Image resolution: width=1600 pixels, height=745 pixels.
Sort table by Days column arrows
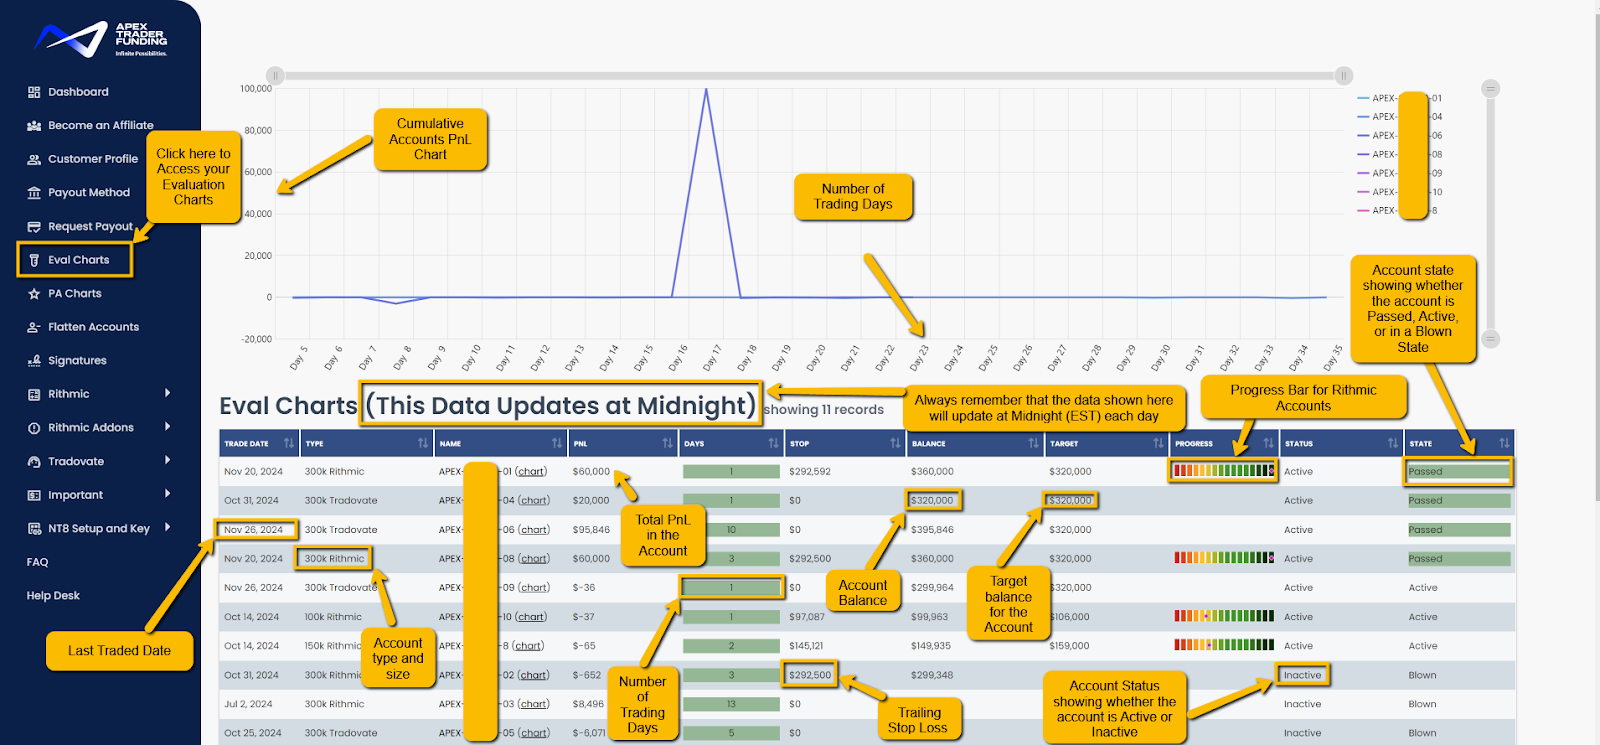(773, 443)
